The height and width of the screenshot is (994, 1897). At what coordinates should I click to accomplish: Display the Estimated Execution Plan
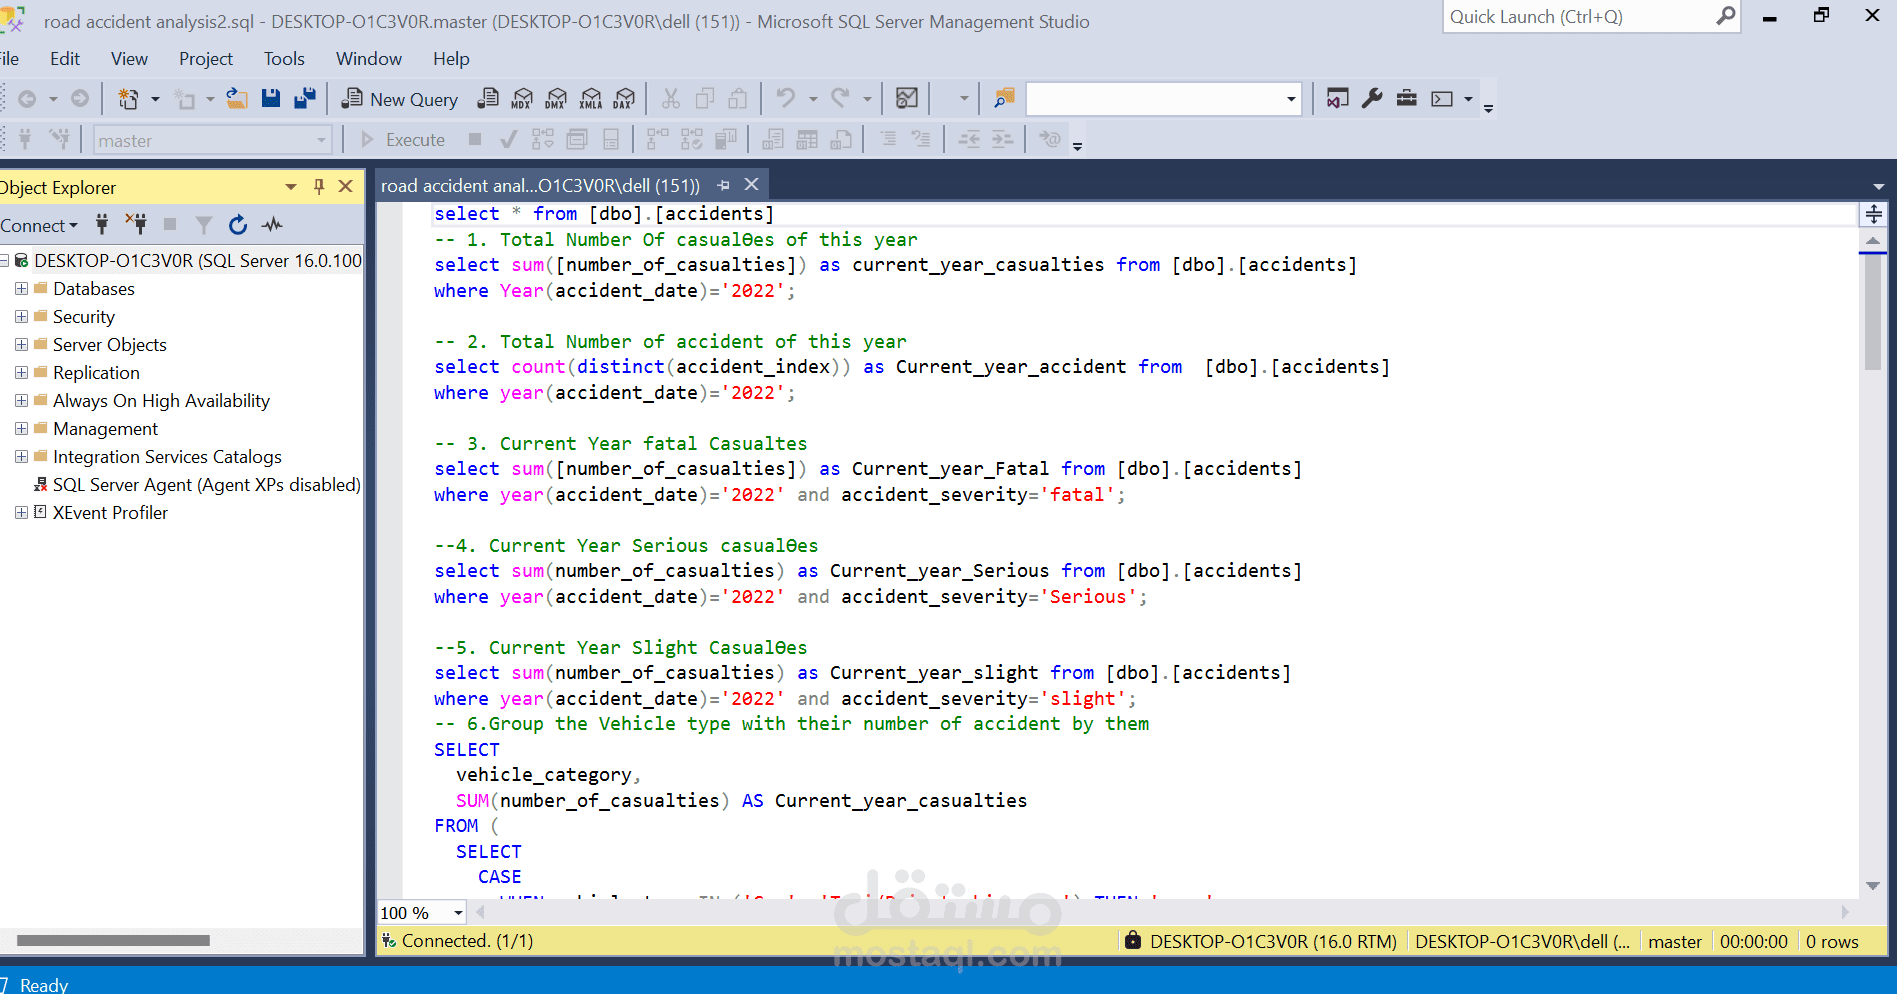(x=542, y=140)
